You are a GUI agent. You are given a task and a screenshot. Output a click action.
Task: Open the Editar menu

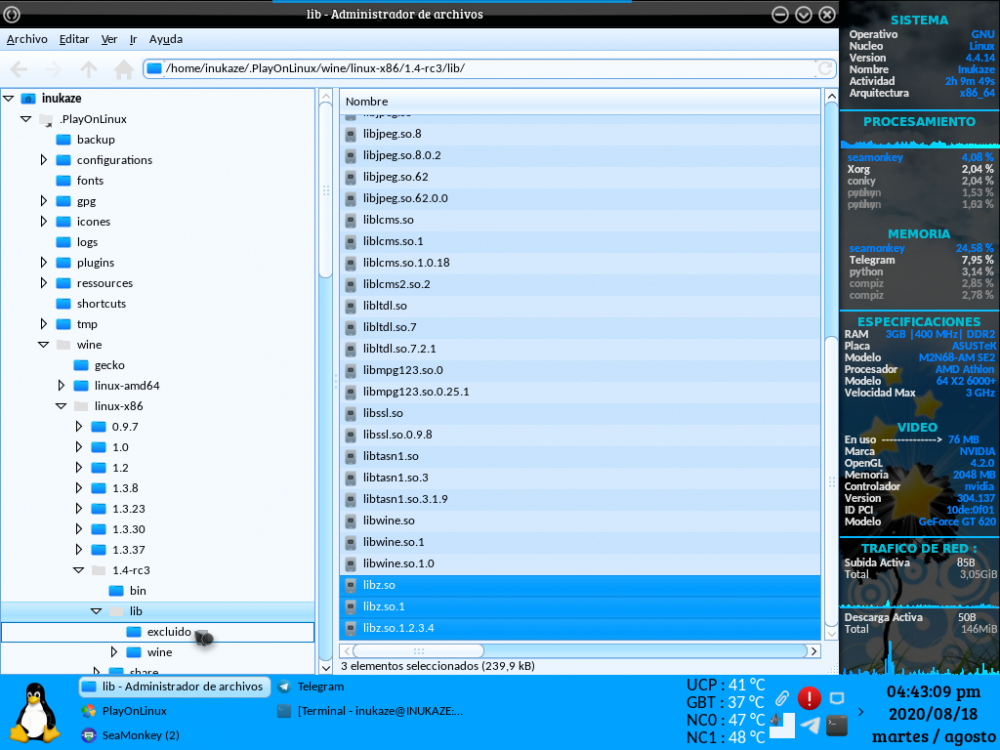[x=74, y=40]
